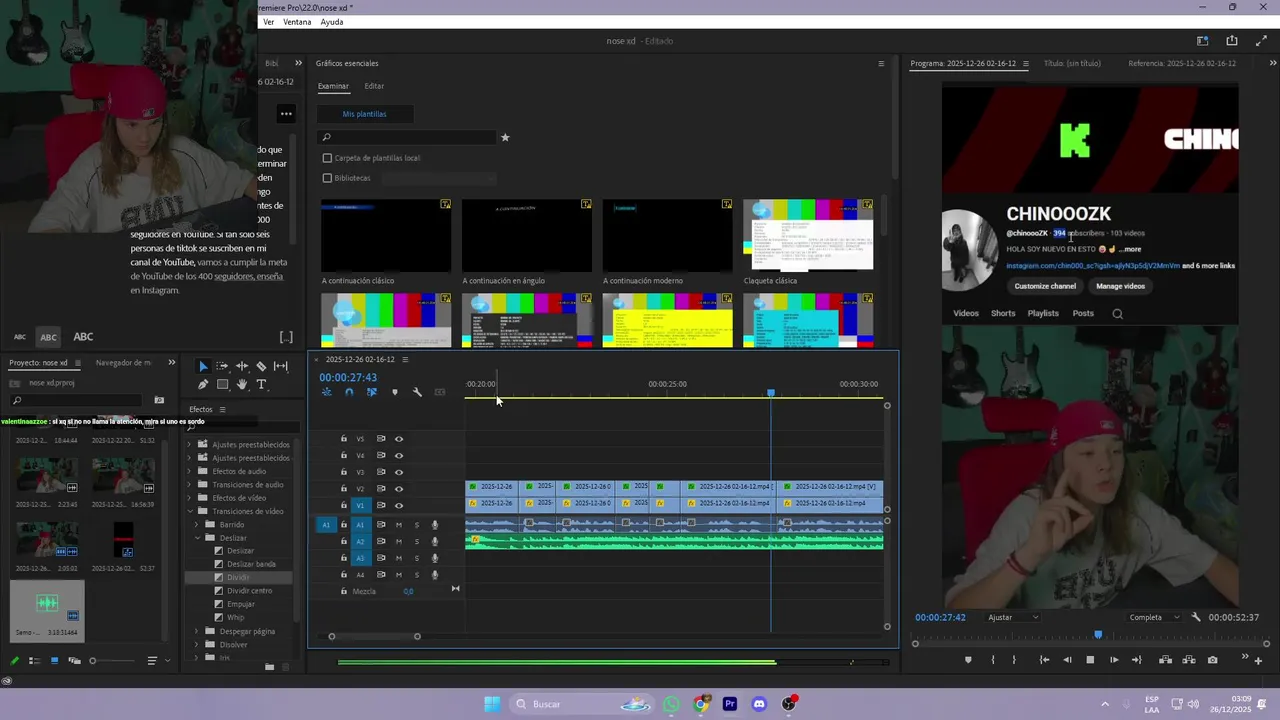1280x720 pixels.
Task: Click Program monitor playhead marker
Action: [1098, 635]
